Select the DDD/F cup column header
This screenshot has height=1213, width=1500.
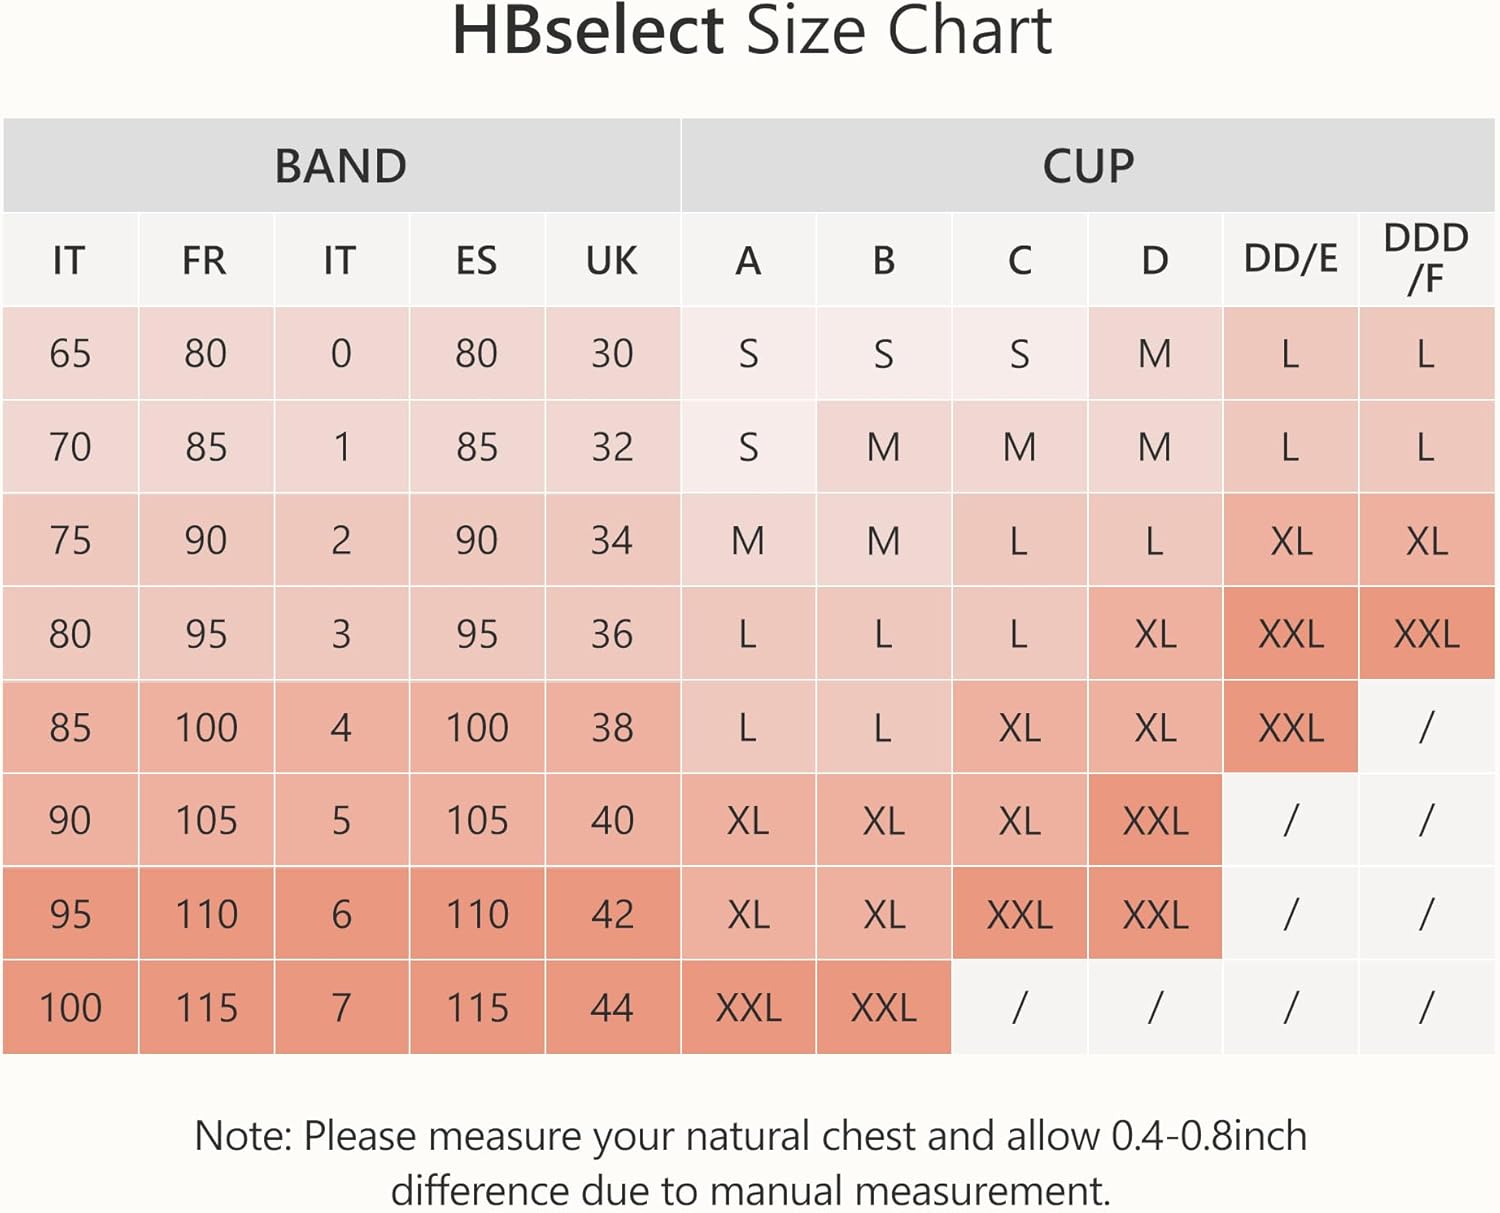pos(1426,259)
